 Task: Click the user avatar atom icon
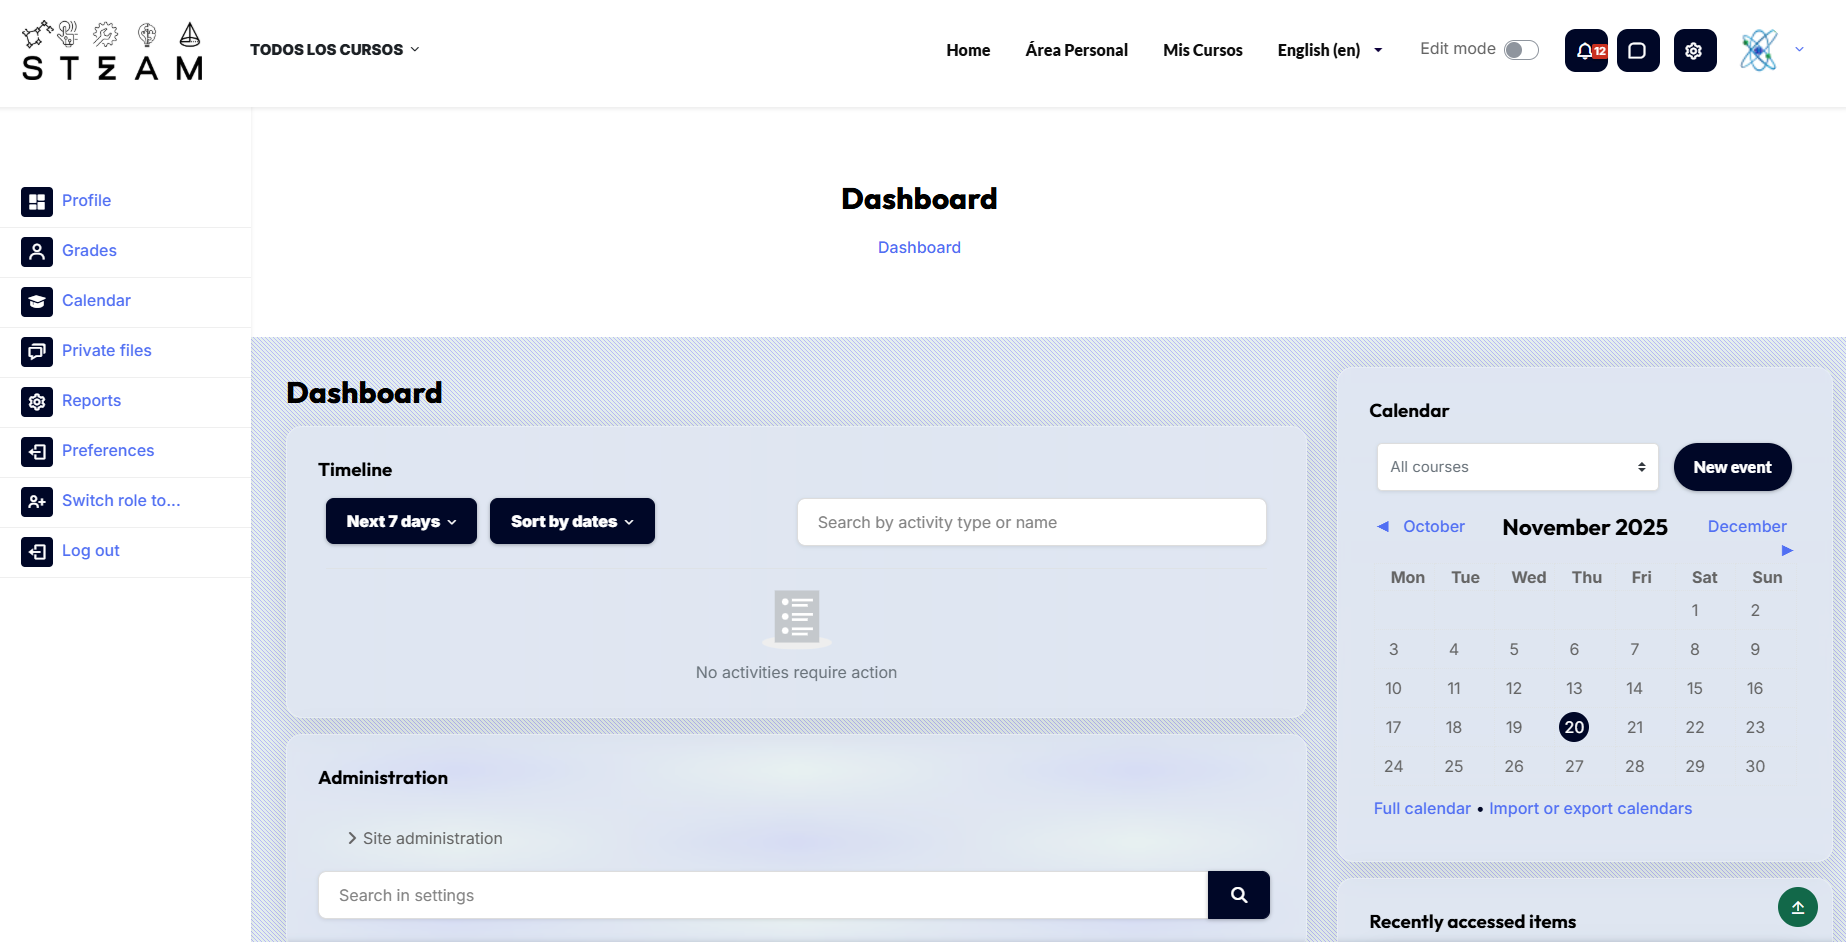tap(1758, 50)
